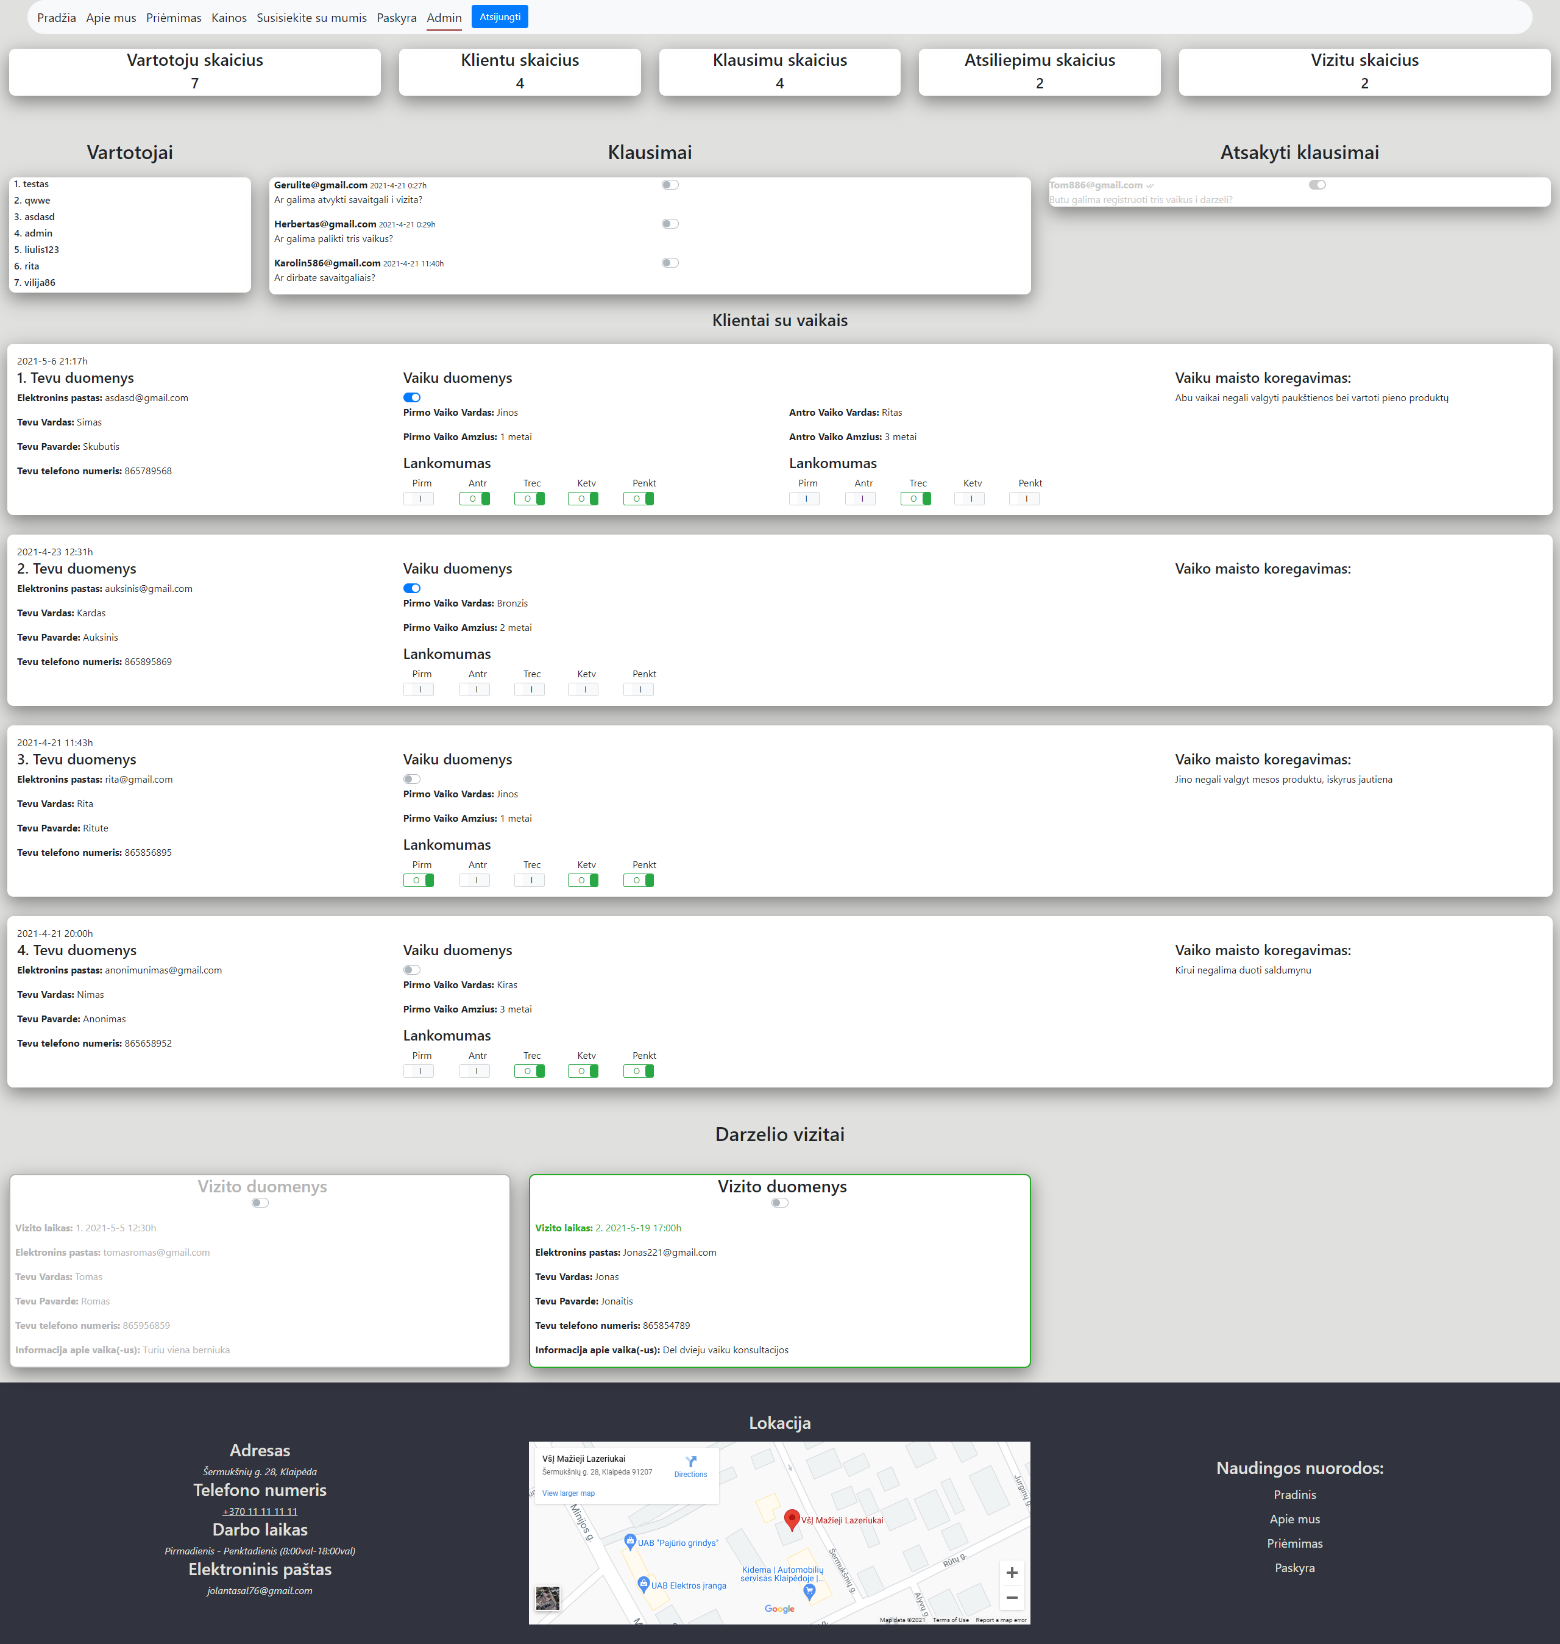Go to Priėmimas in the top navigation
Viewport: 1560px width, 1644px height.
tap(174, 18)
